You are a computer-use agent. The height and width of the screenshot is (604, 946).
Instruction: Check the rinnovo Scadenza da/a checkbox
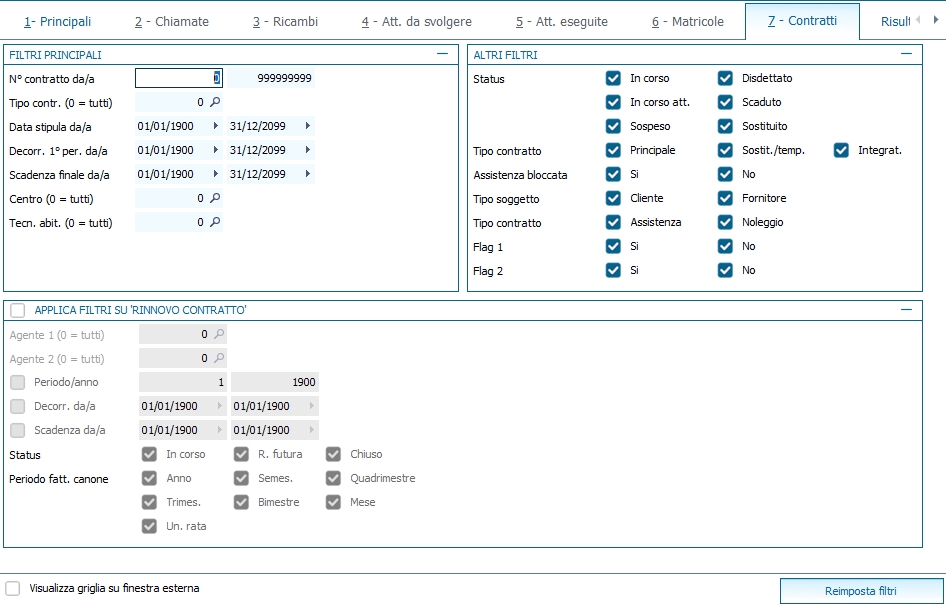(x=17, y=430)
